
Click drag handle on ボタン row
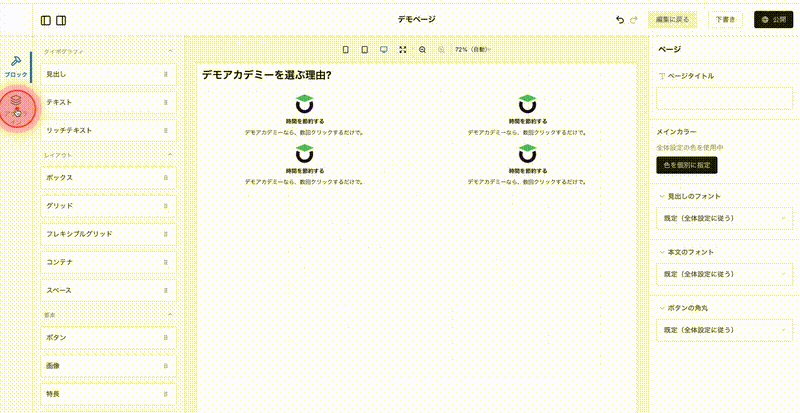point(165,338)
